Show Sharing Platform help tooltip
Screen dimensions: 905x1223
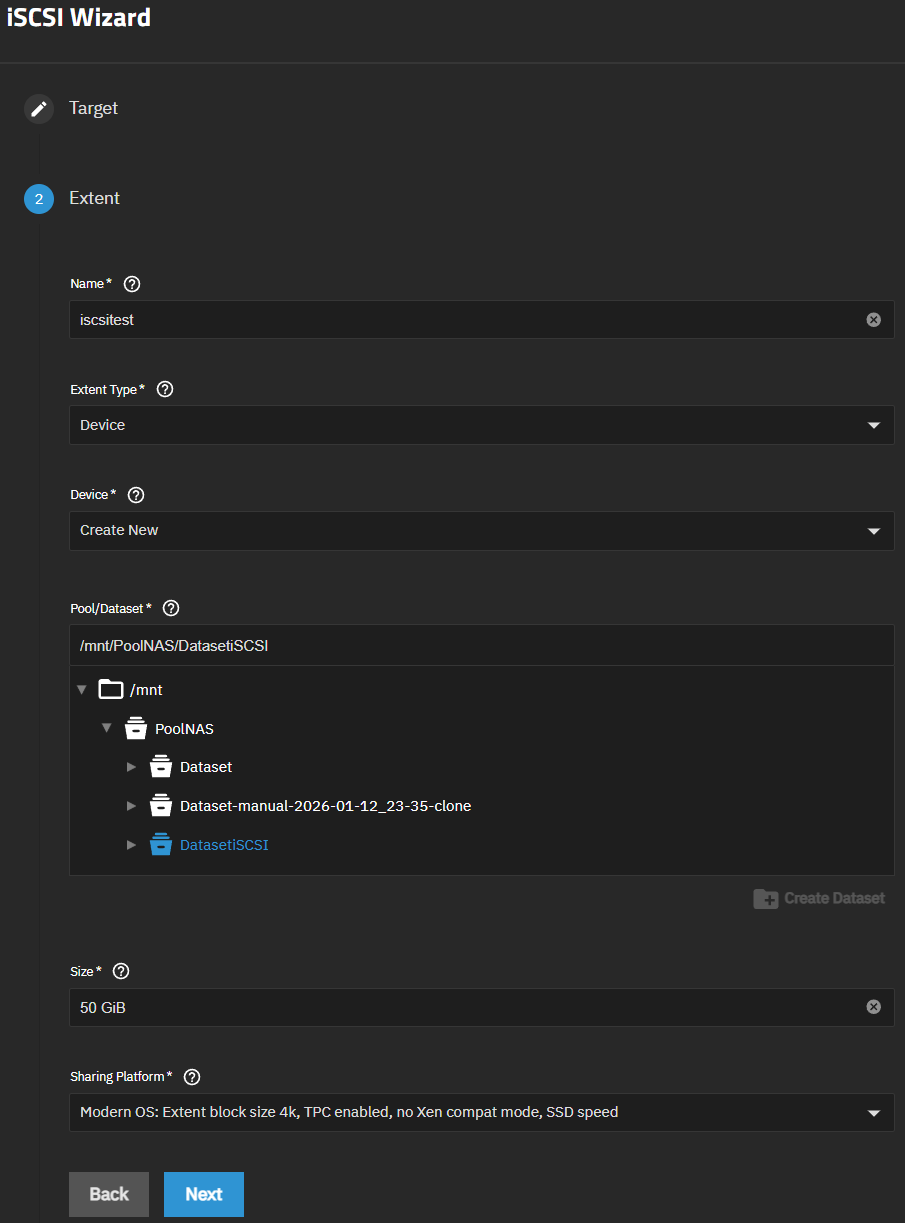pos(193,1077)
